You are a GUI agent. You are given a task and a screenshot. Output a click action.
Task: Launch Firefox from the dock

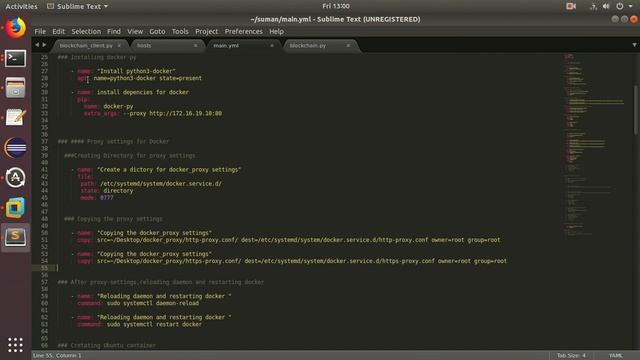(16, 28)
